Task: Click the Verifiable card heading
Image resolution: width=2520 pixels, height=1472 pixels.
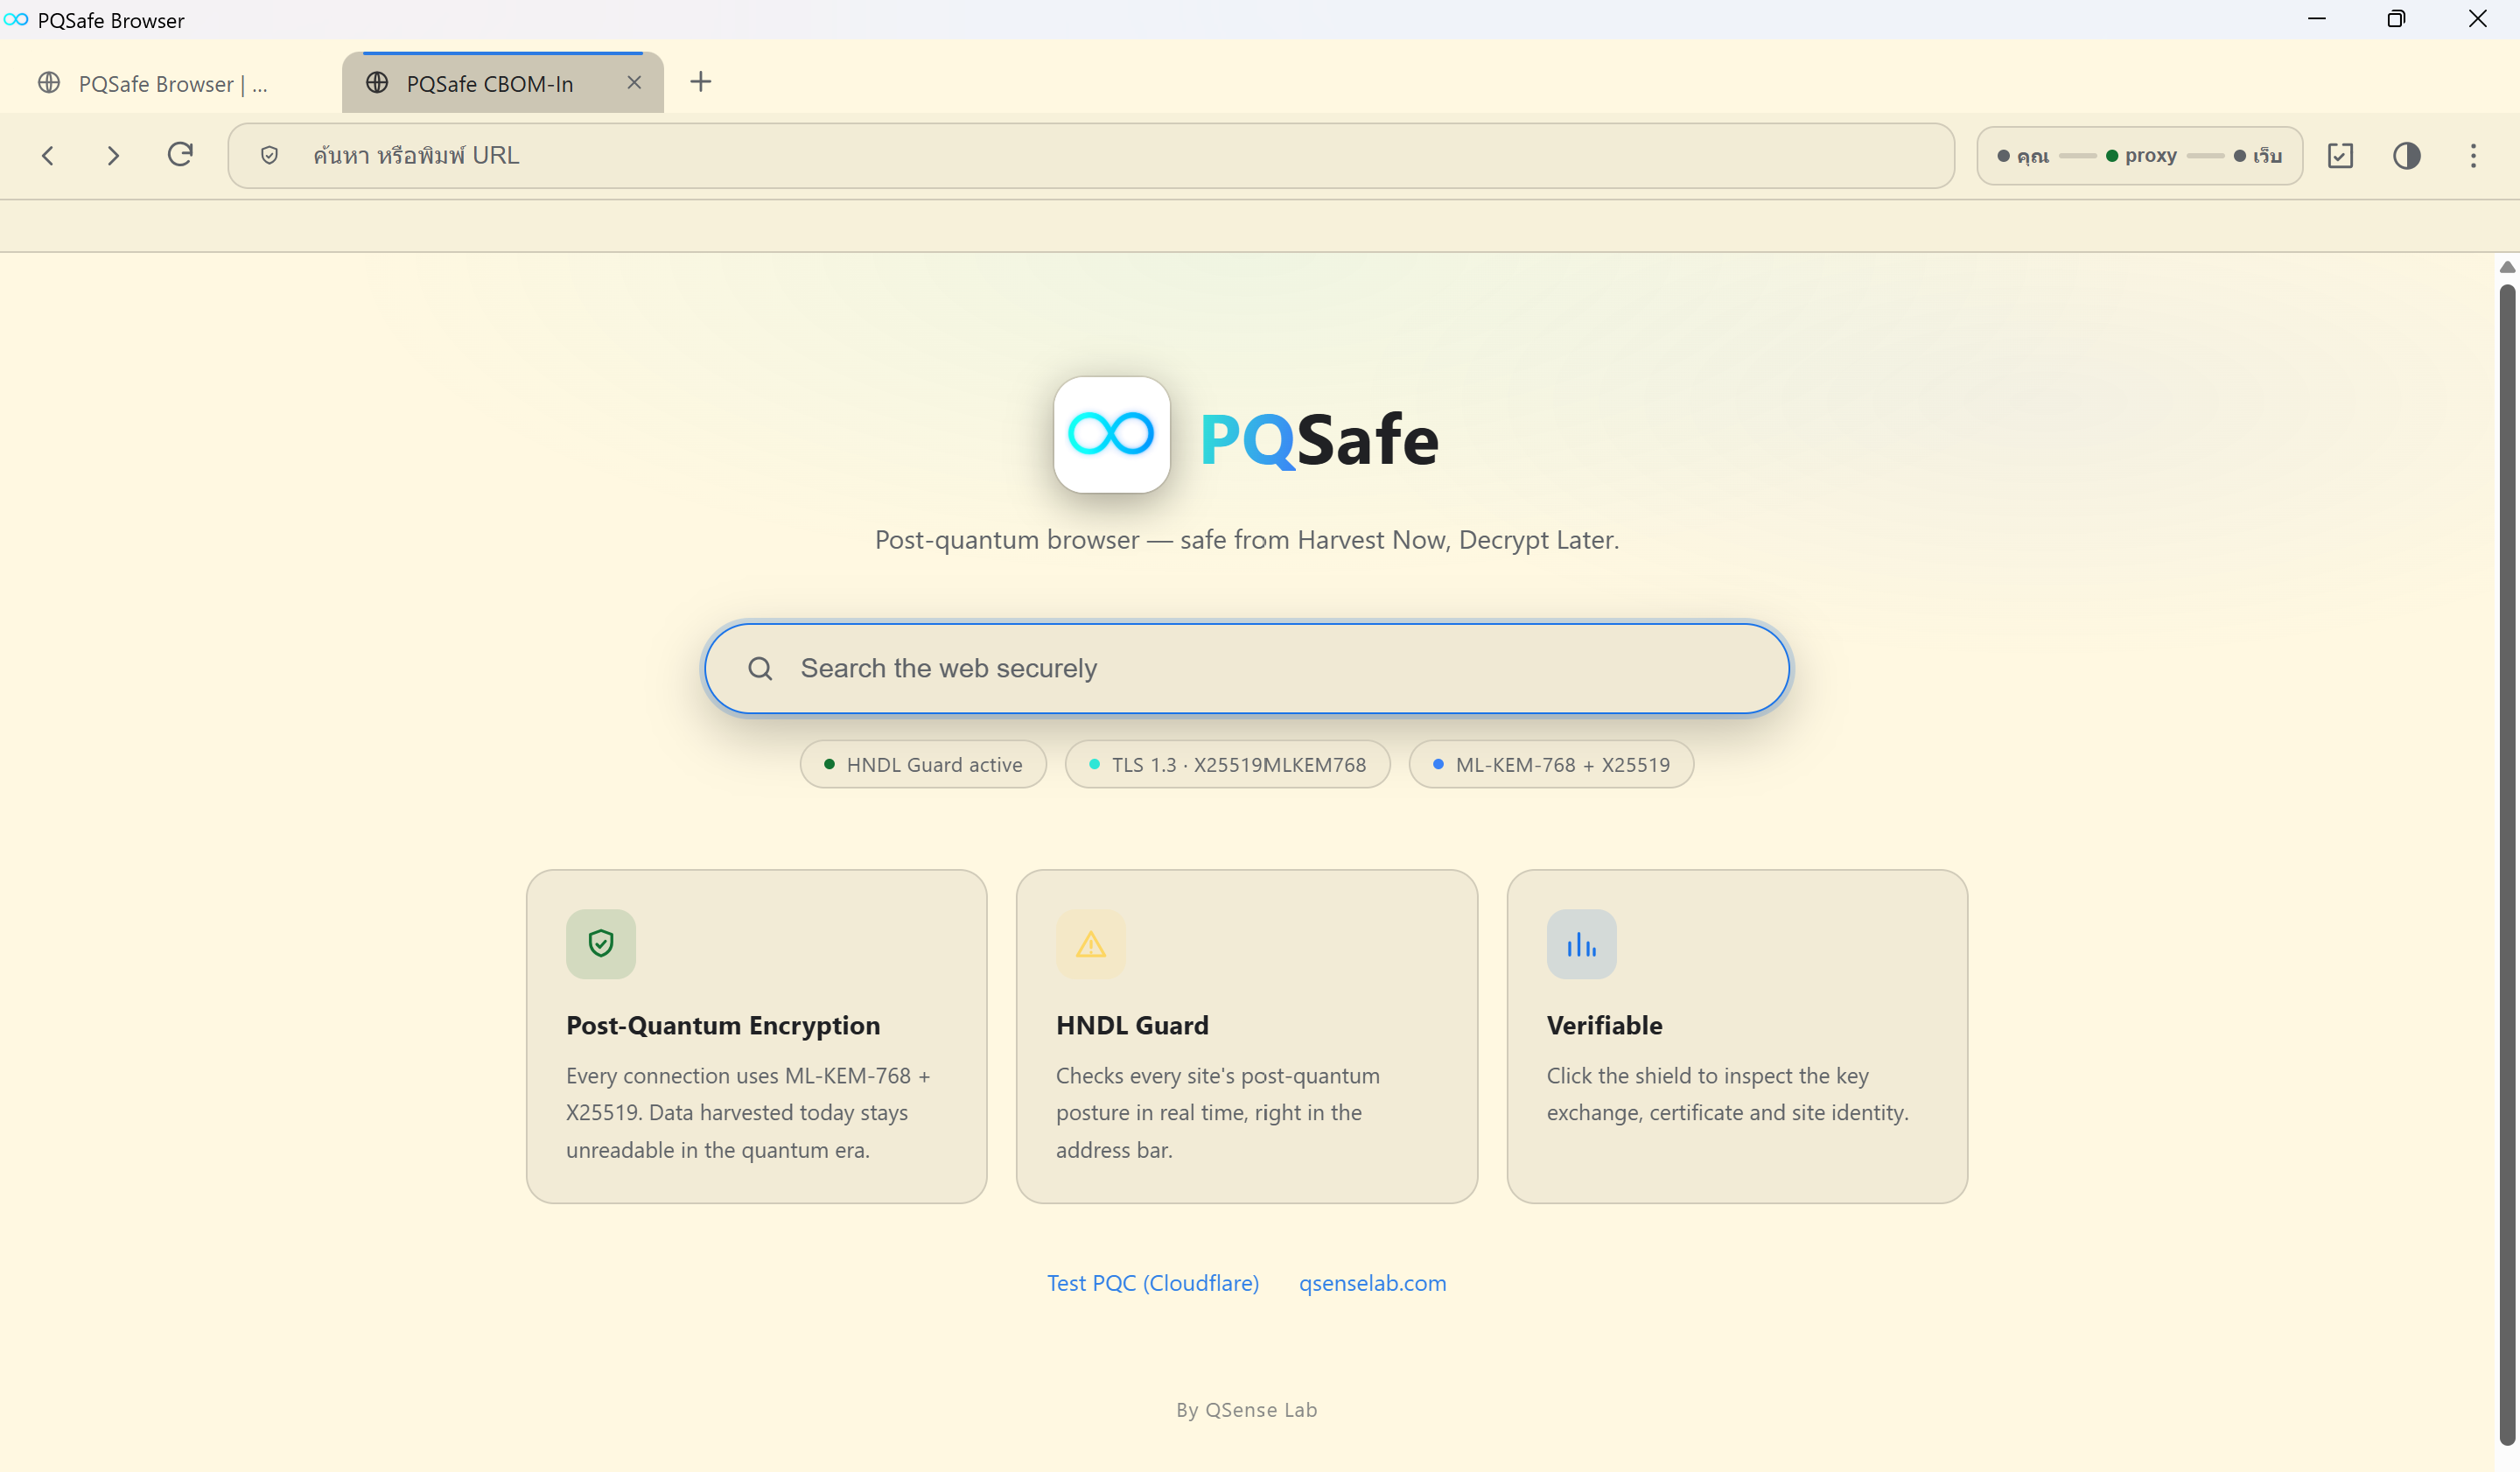Action: [x=1604, y=1025]
